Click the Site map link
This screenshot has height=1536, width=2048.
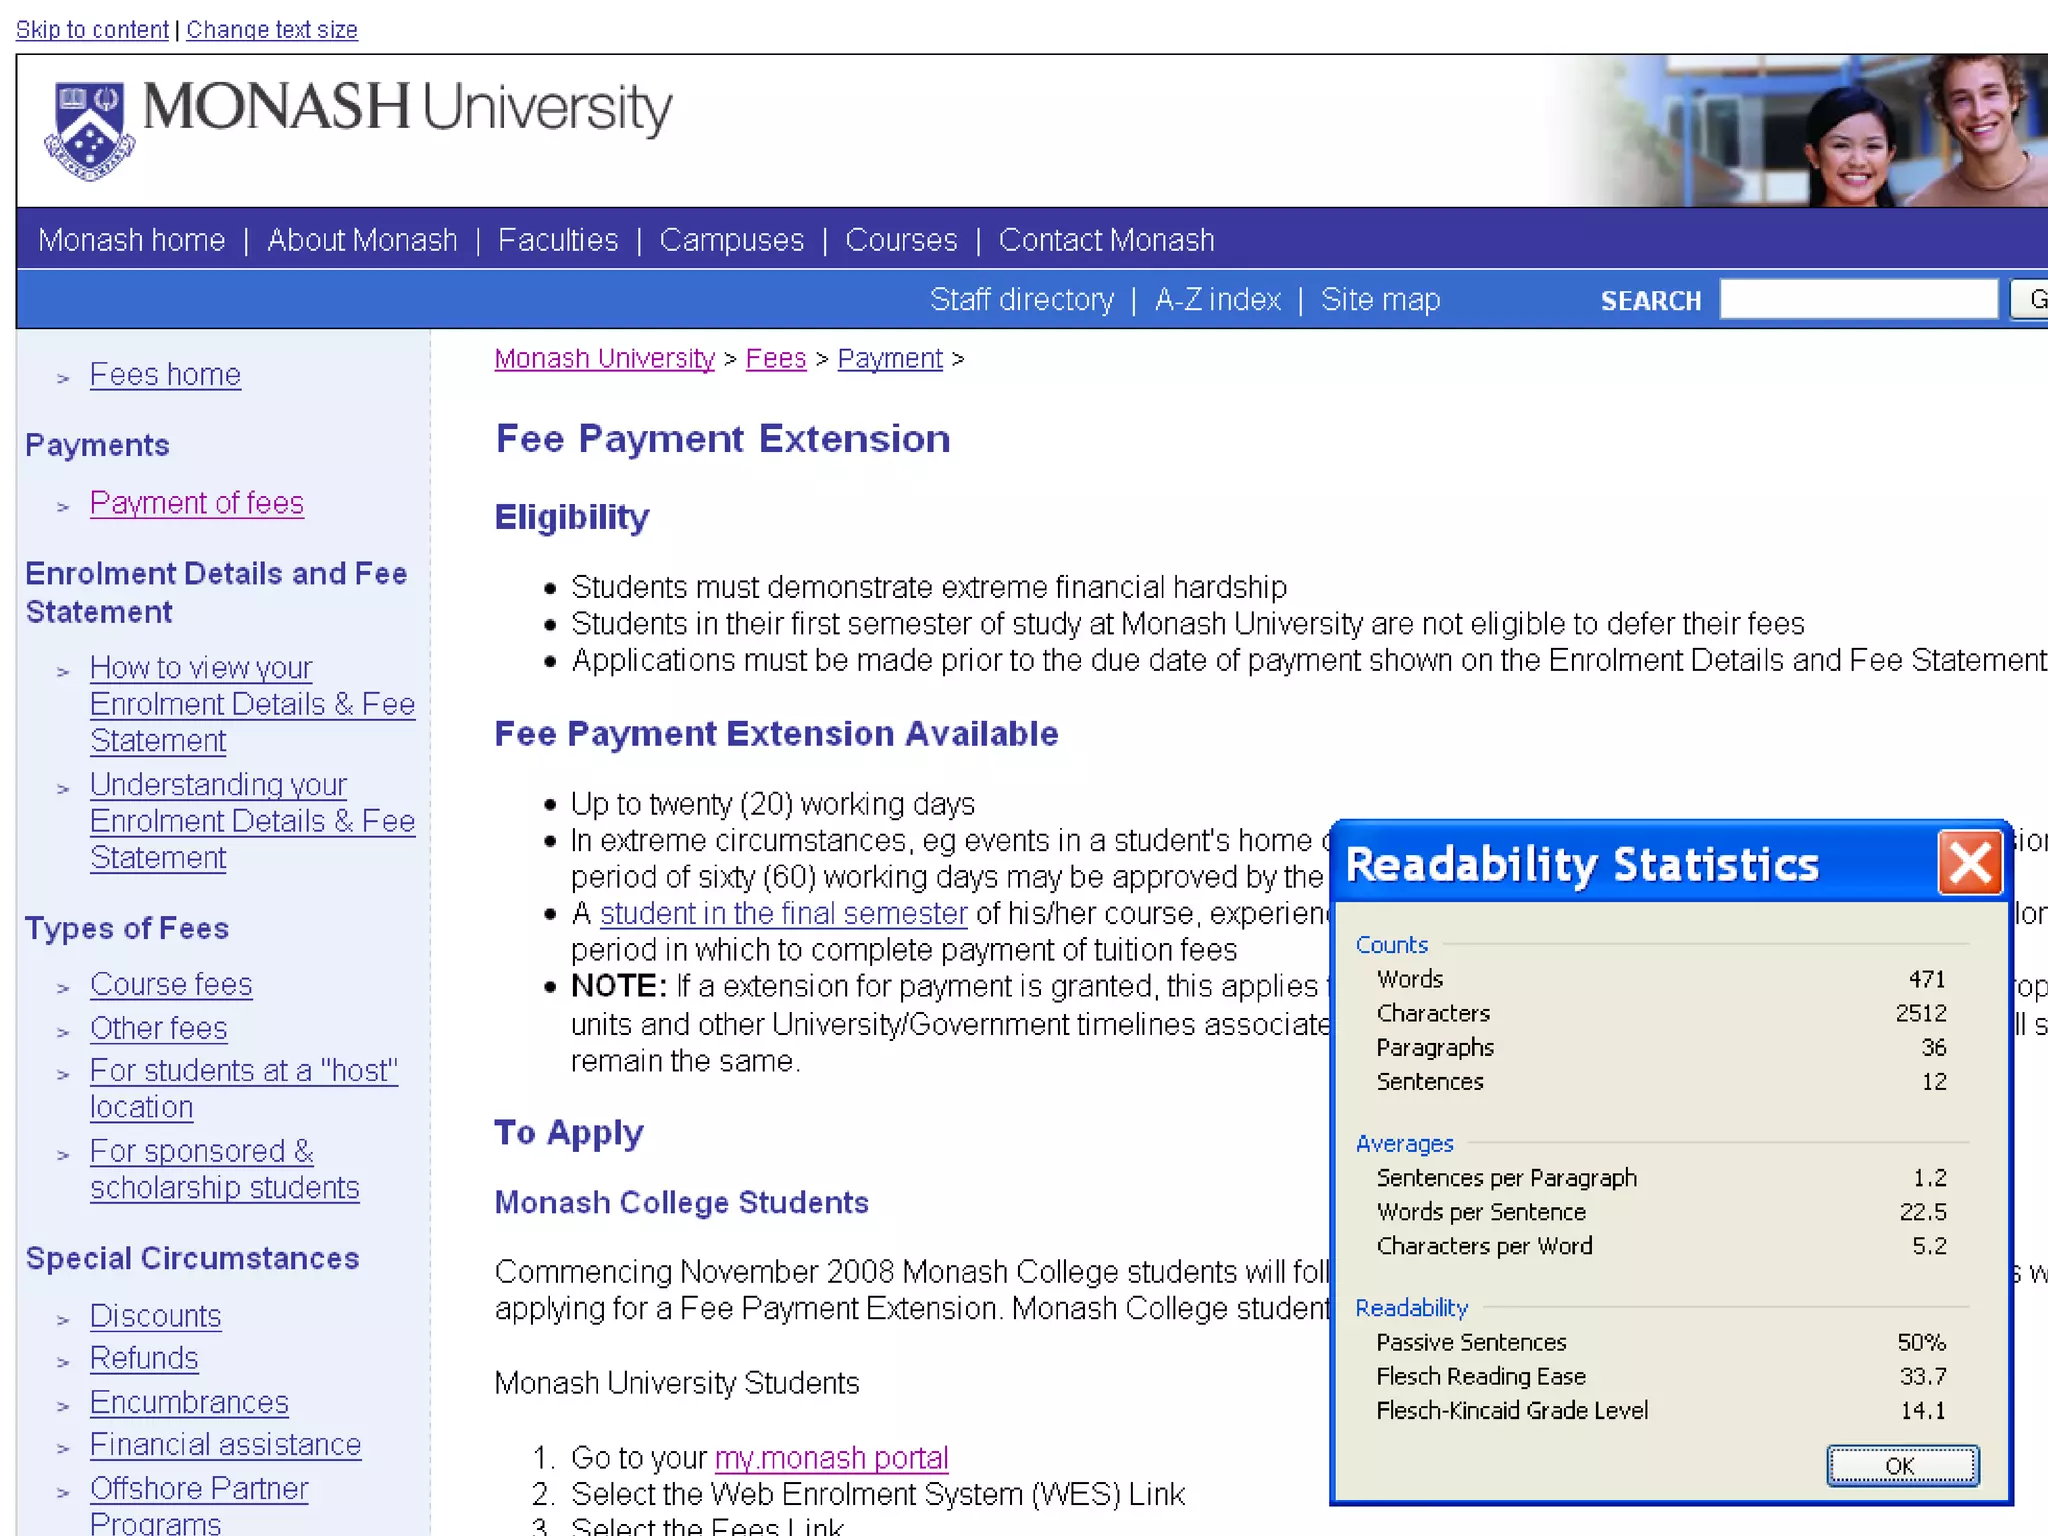pos(1380,299)
